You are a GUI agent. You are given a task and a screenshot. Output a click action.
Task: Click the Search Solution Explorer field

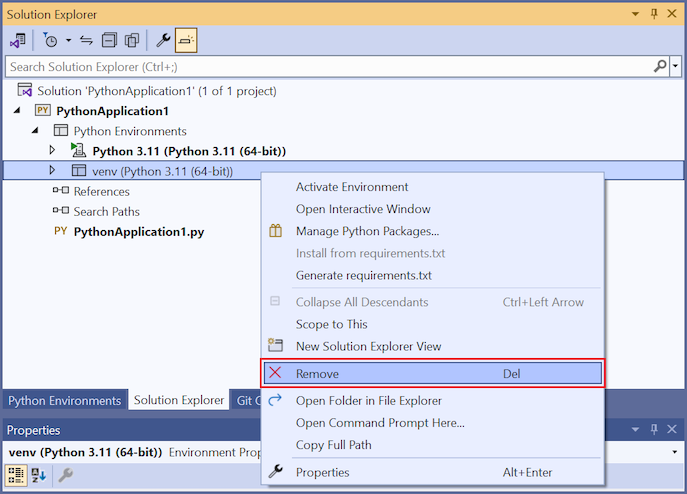pyautogui.click(x=328, y=66)
